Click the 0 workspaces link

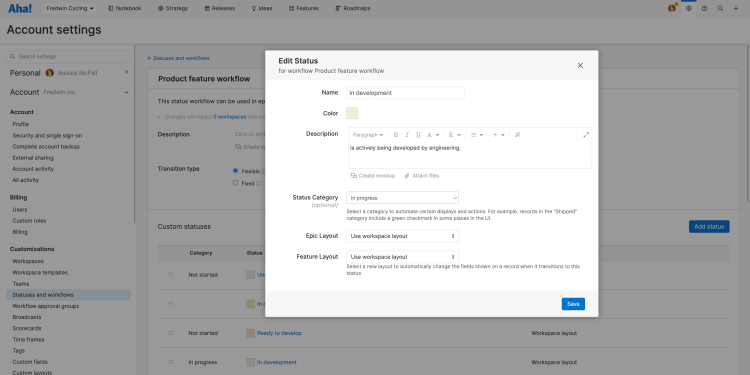(x=231, y=116)
